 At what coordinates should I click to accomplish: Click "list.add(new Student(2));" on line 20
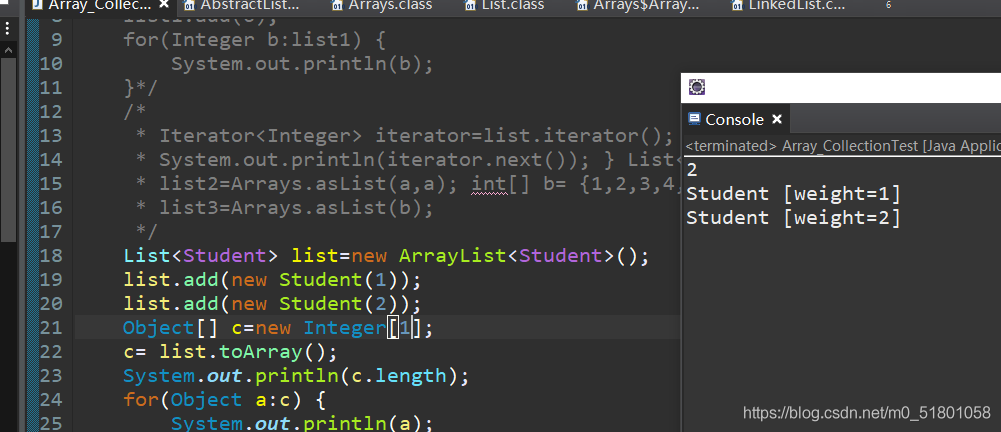(x=273, y=304)
